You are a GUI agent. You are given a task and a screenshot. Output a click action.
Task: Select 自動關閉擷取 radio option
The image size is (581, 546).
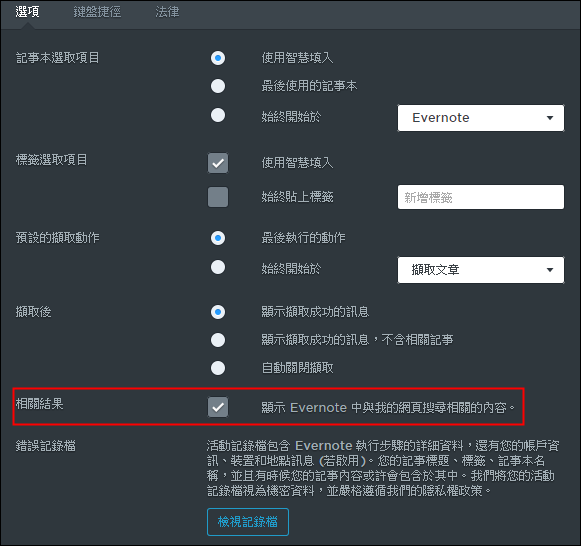pos(218,368)
